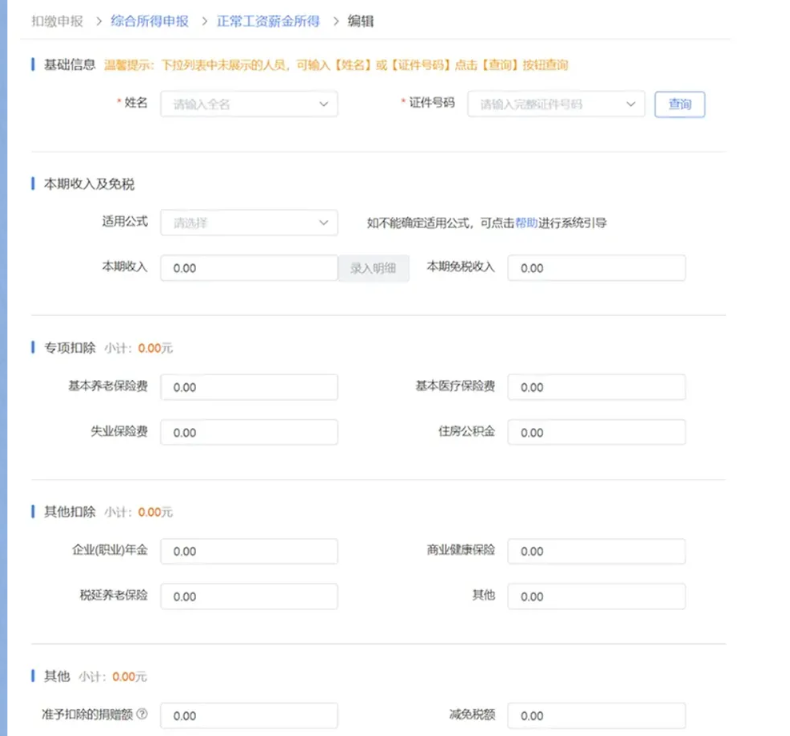Focus the 本期免税收入 input field
This screenshot has width=790, height=736.
click(x=596, y=268)
